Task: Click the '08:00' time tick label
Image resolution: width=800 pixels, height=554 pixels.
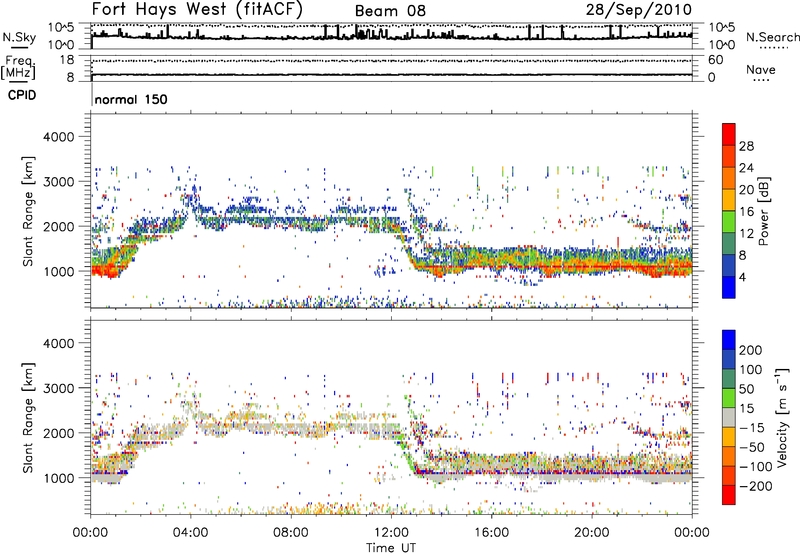Action: coord(291,533)
